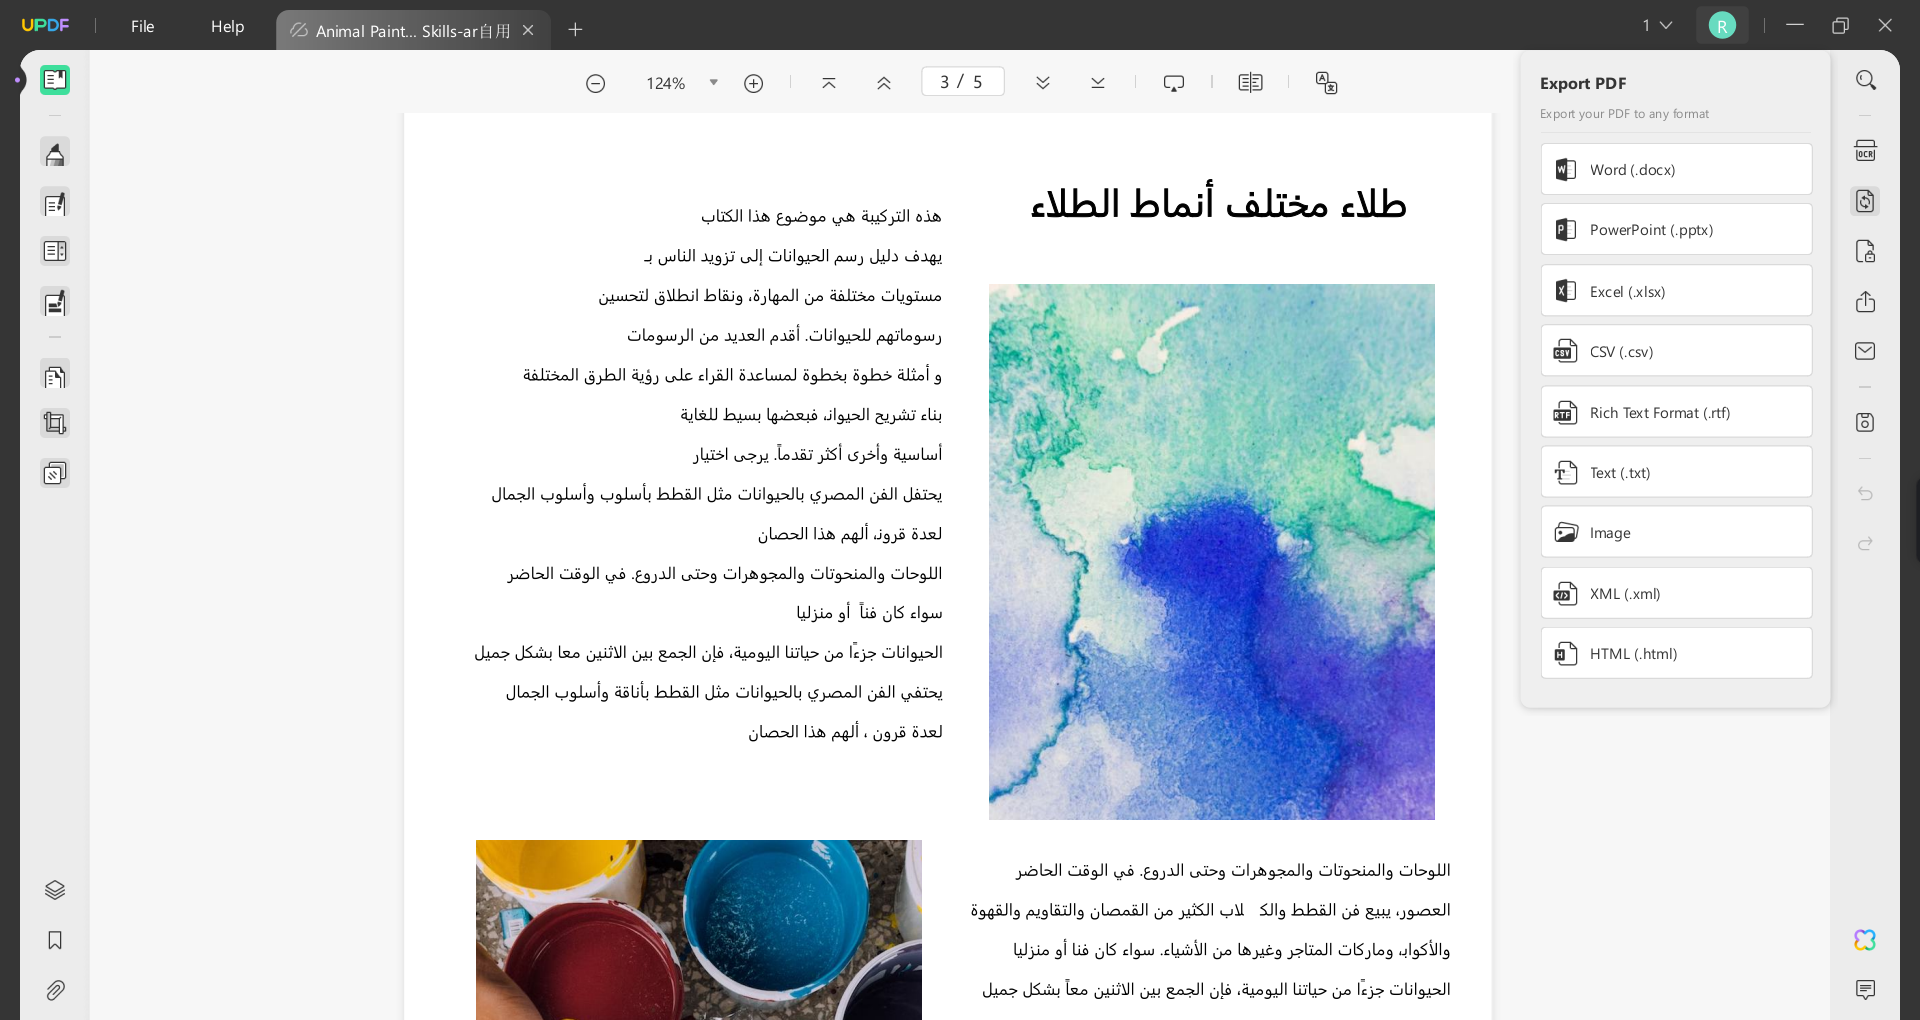Export PDF as Rich Text Format (.rtf)

click(x=1676, y=412)
